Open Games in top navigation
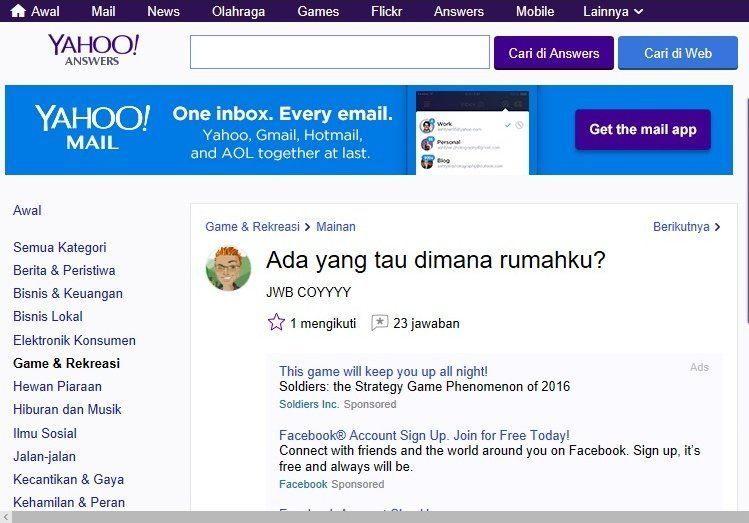The height and width of the screenshot is (523, 749). pyautogui.click(x=318, y=11)
